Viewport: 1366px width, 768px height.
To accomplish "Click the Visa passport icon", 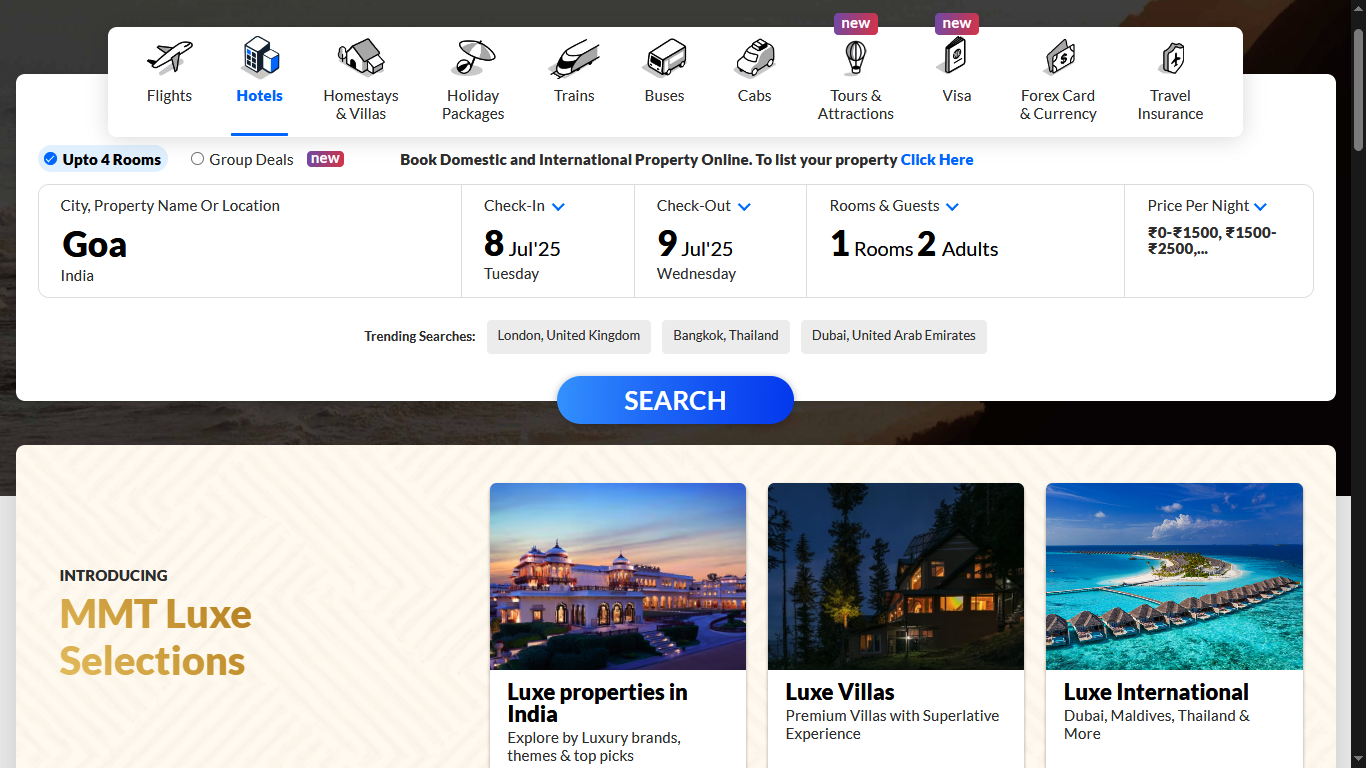I will point(956,57).
